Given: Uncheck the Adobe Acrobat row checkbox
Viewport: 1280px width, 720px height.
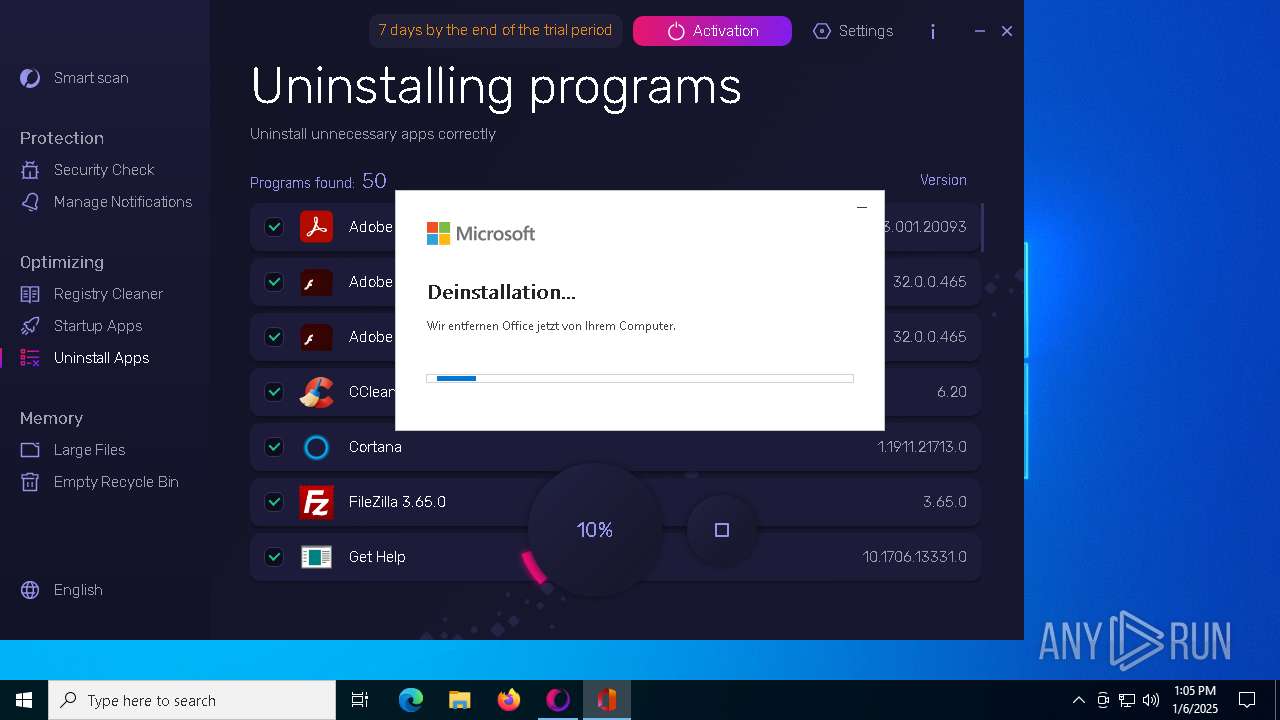Looking at the screenshot, I should (274, 227).
